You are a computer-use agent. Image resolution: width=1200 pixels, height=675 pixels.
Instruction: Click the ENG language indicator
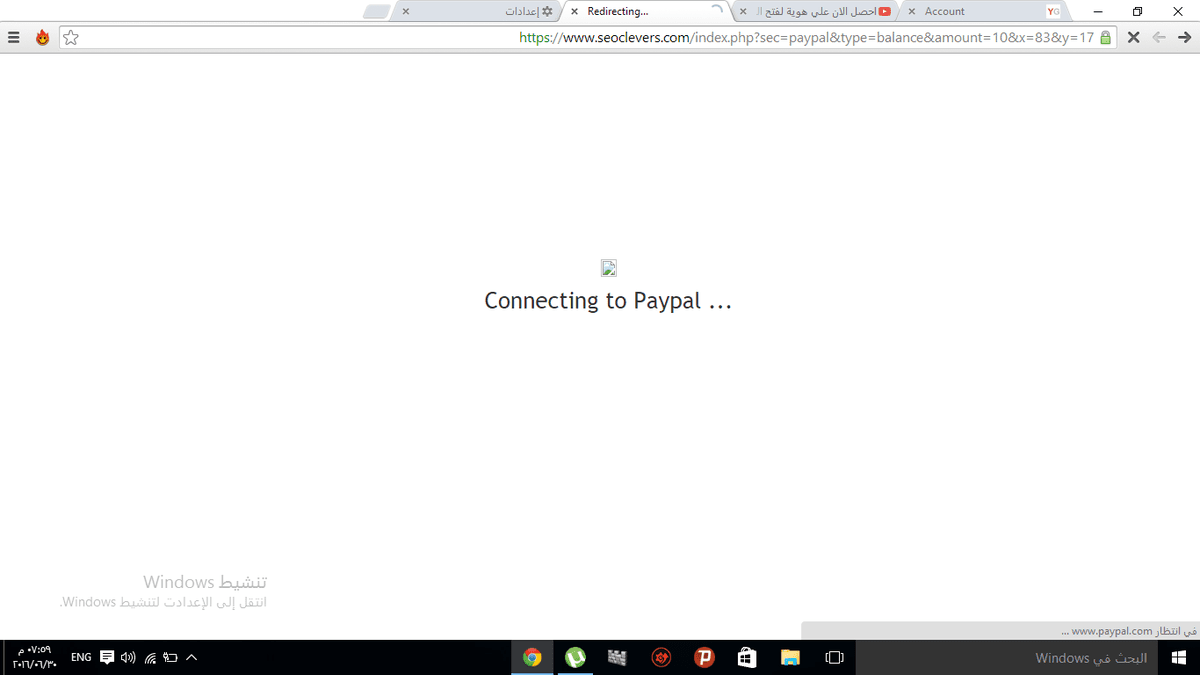[x=82, y=658]
